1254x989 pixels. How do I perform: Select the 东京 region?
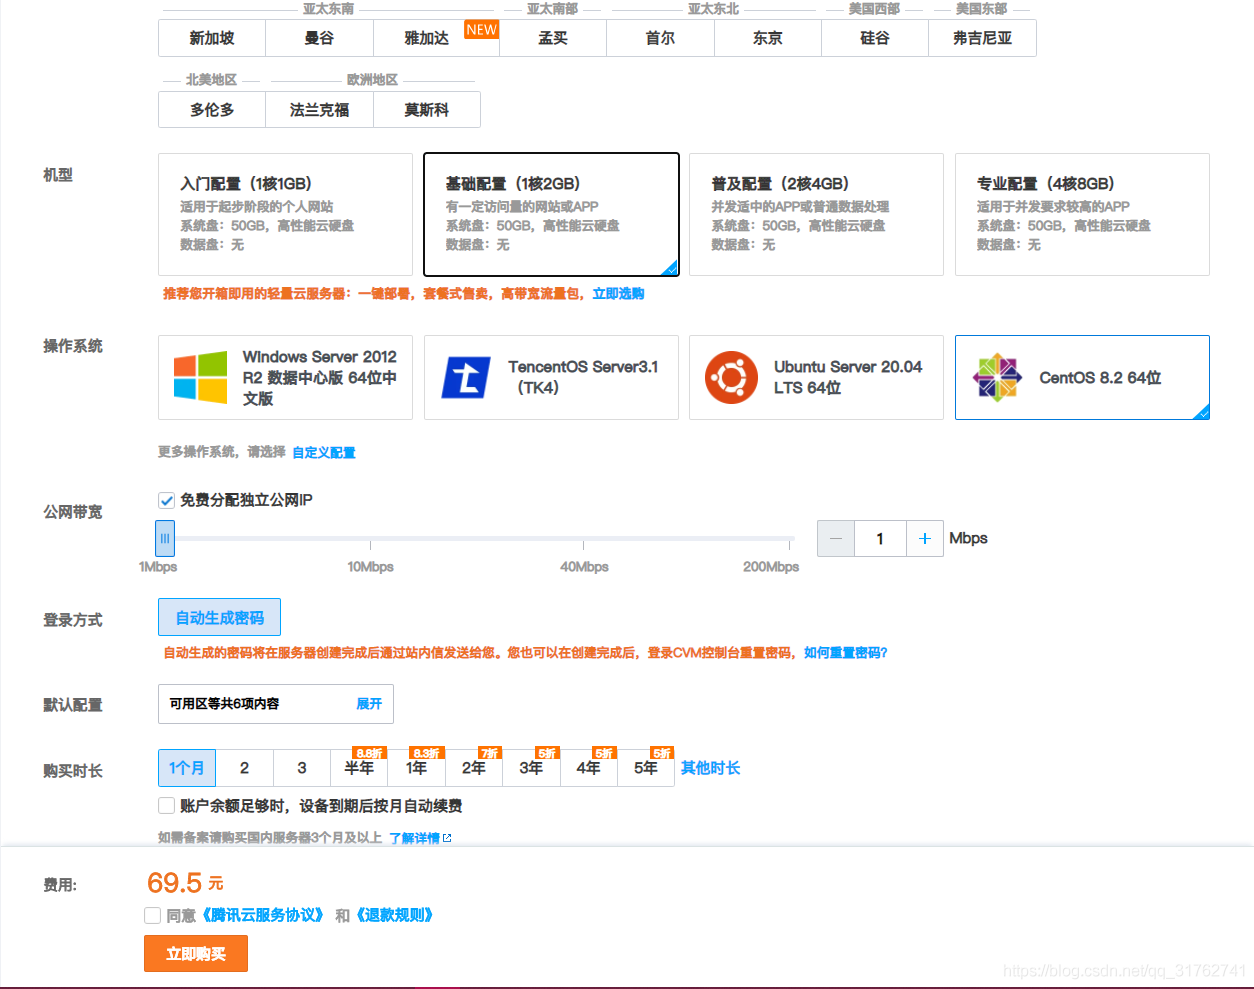click(x=768, y=38)
